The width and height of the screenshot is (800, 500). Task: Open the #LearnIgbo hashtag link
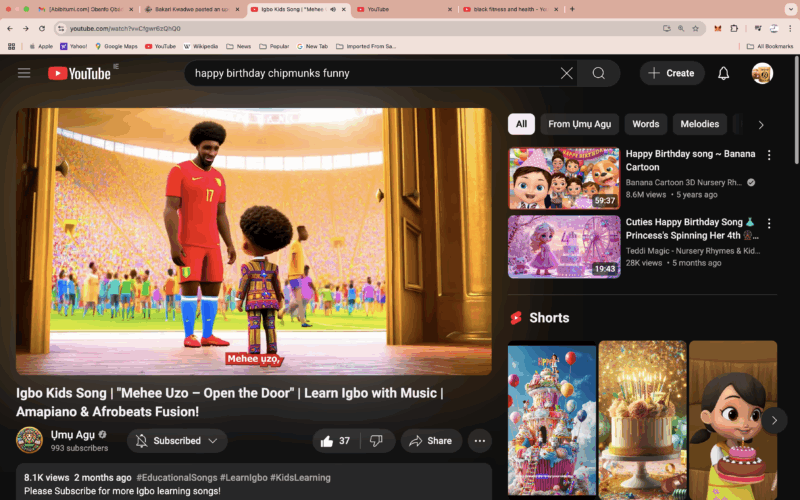[238, 478]
